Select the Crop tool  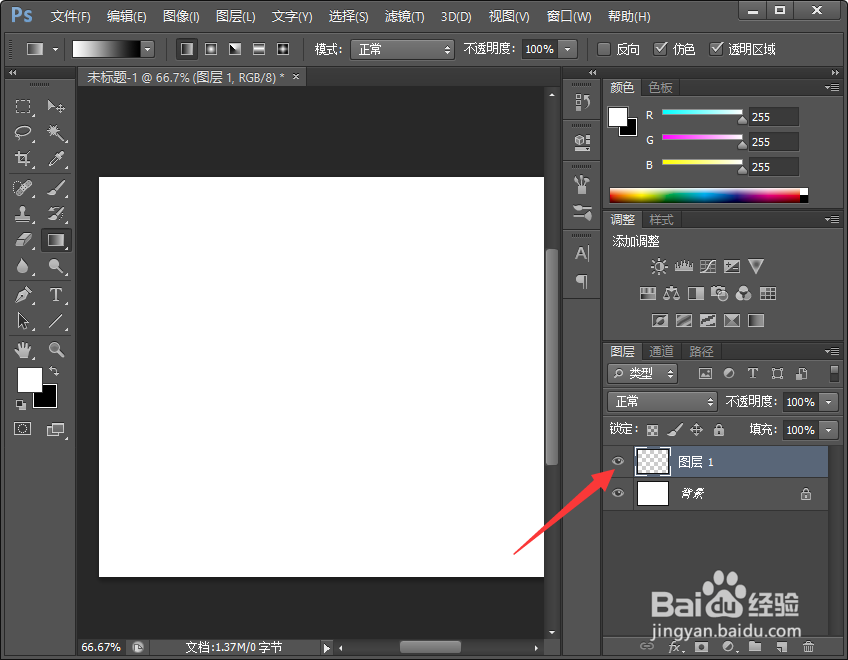[23, 158]
